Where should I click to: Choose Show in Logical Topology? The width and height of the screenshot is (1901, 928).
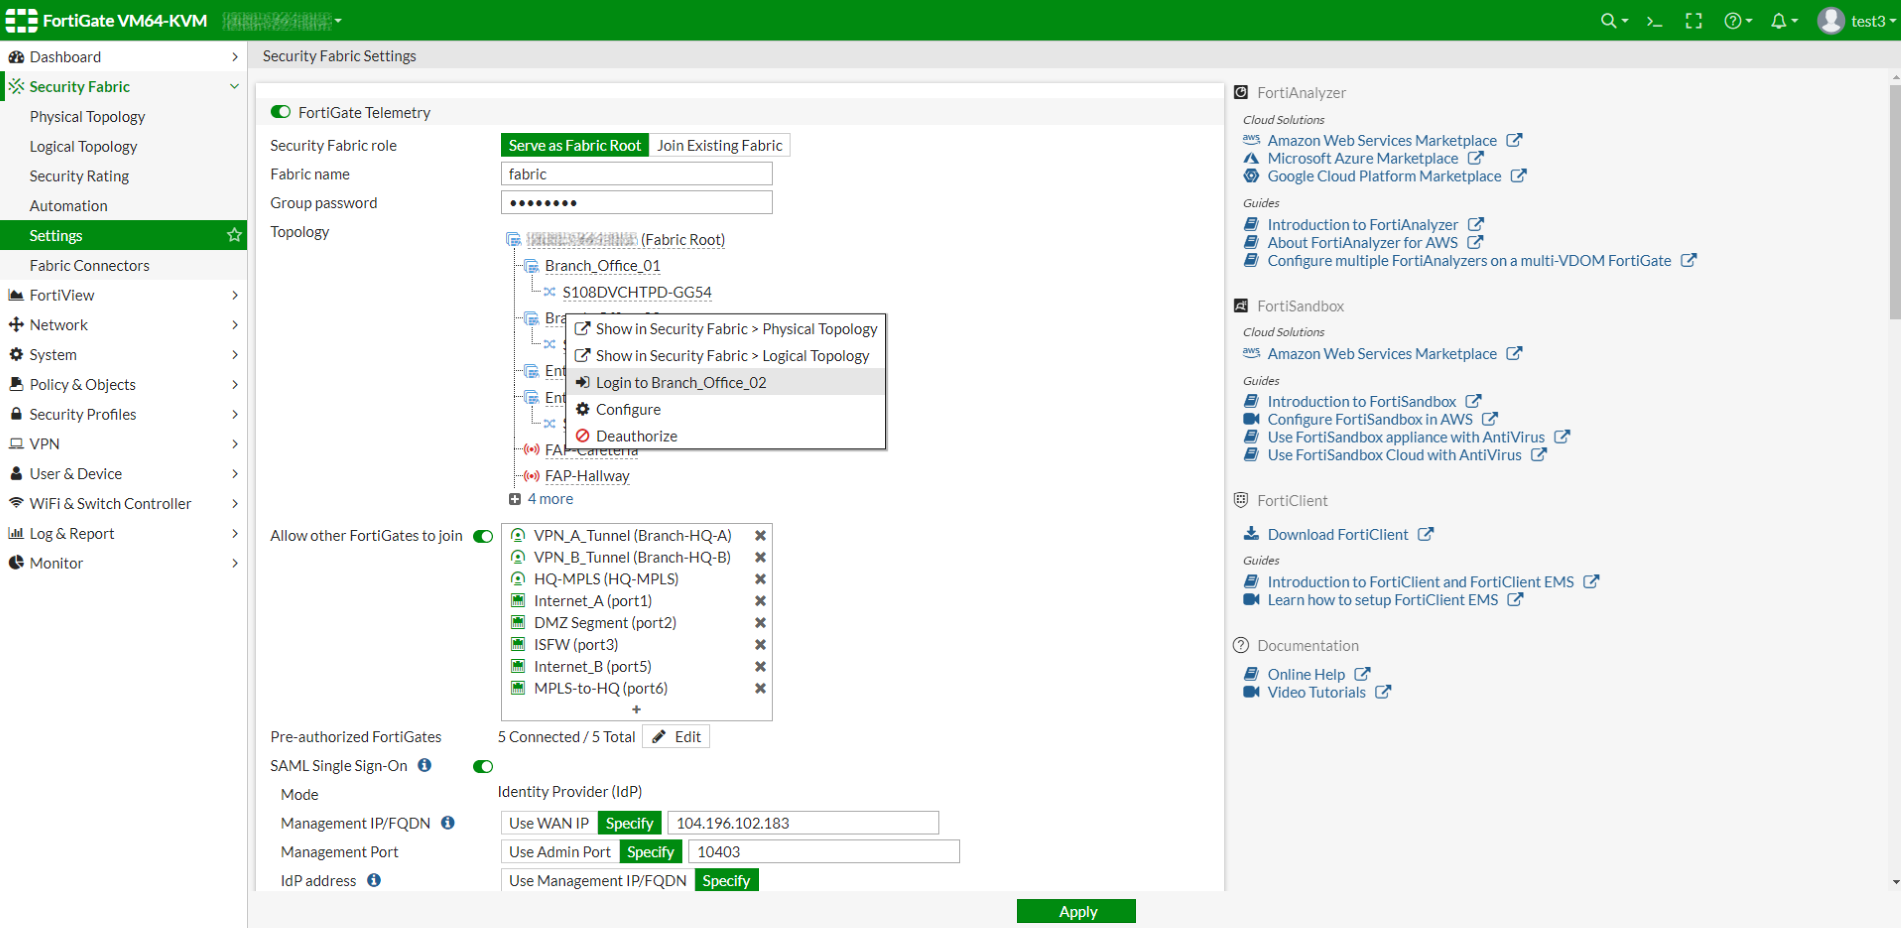[x=726, y=356]
